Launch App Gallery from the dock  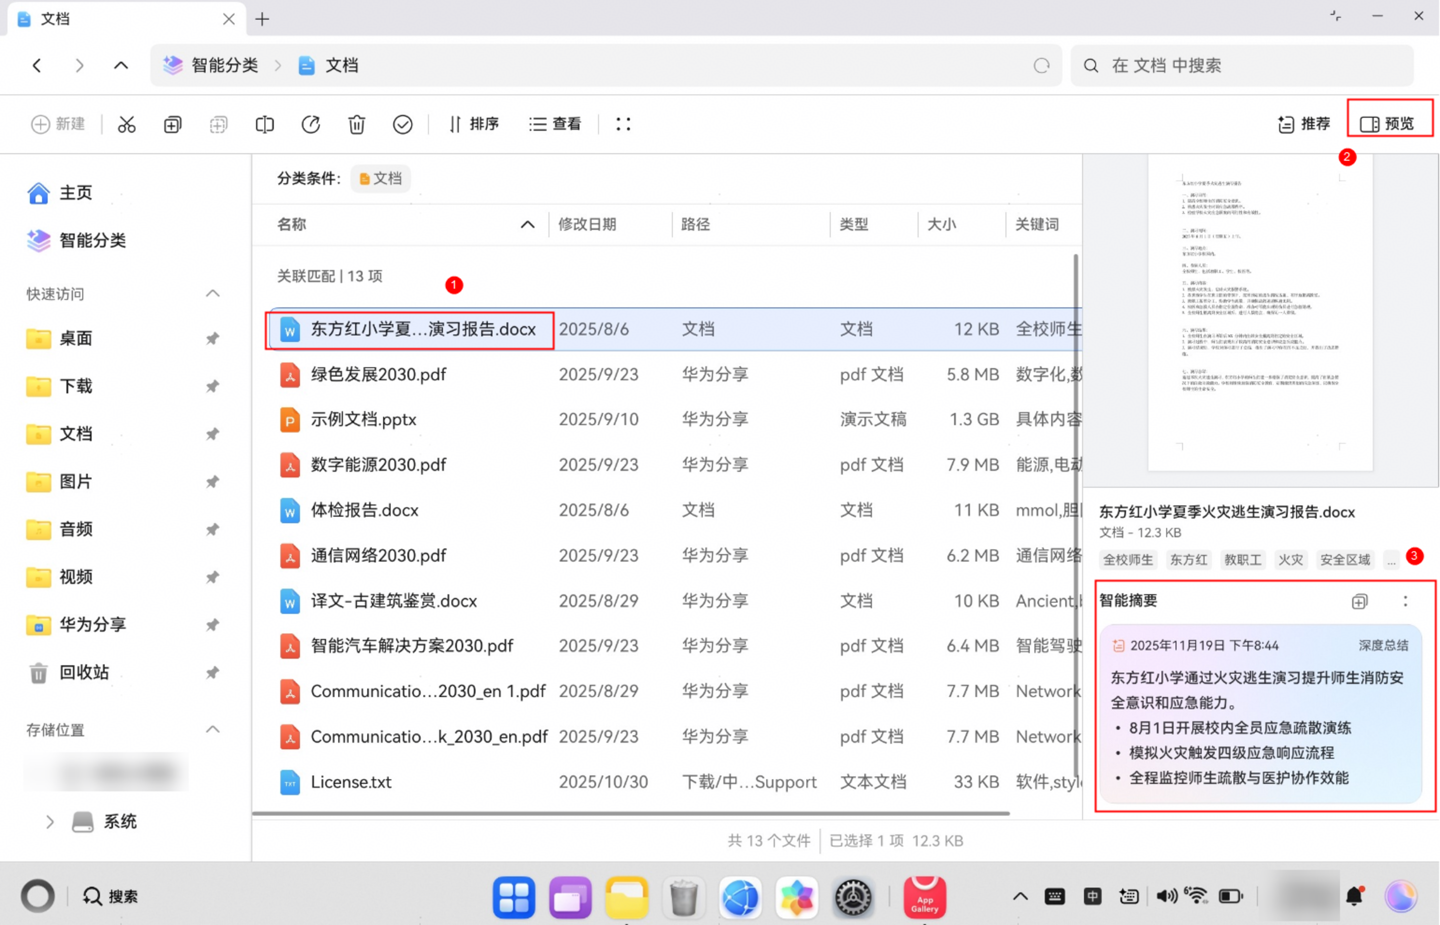click(925, 896)
